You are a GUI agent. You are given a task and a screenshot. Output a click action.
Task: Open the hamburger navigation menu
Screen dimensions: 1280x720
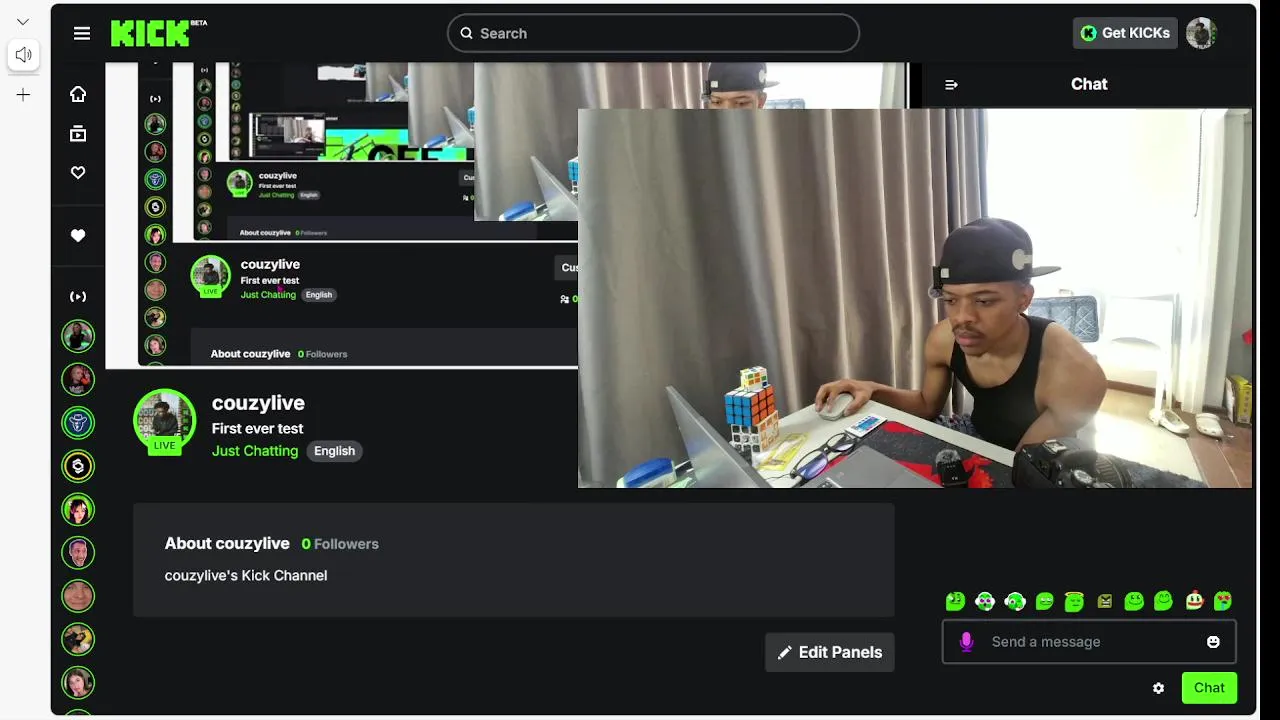(x=82, y=33)
